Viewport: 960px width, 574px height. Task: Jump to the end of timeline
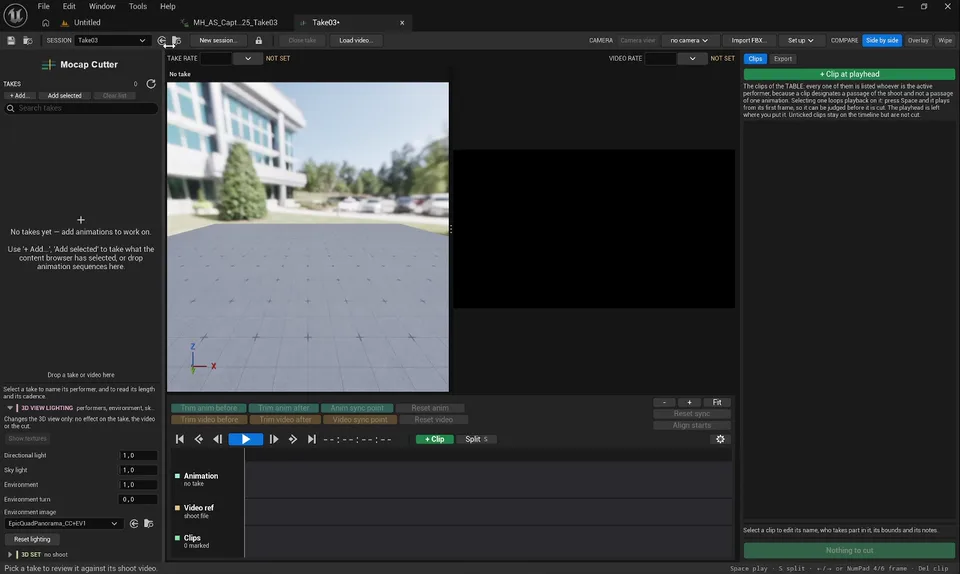click(x=312, y=439)
